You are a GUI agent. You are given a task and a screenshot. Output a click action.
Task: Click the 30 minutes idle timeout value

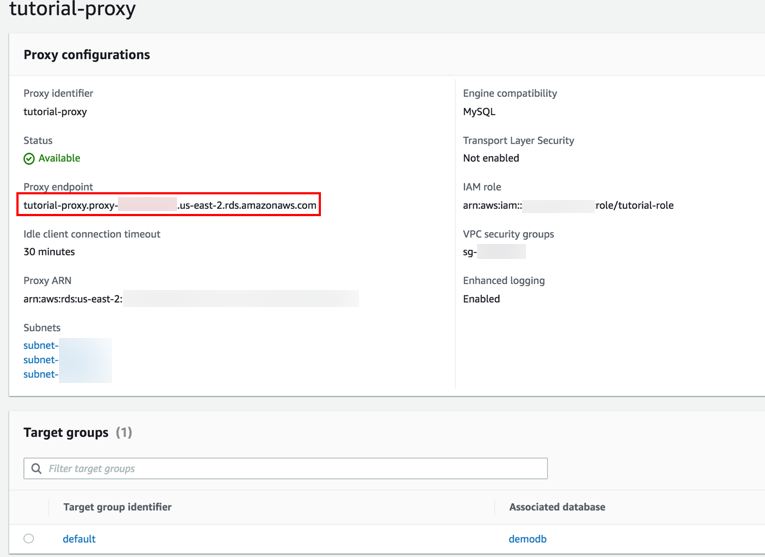pos(49,252)
